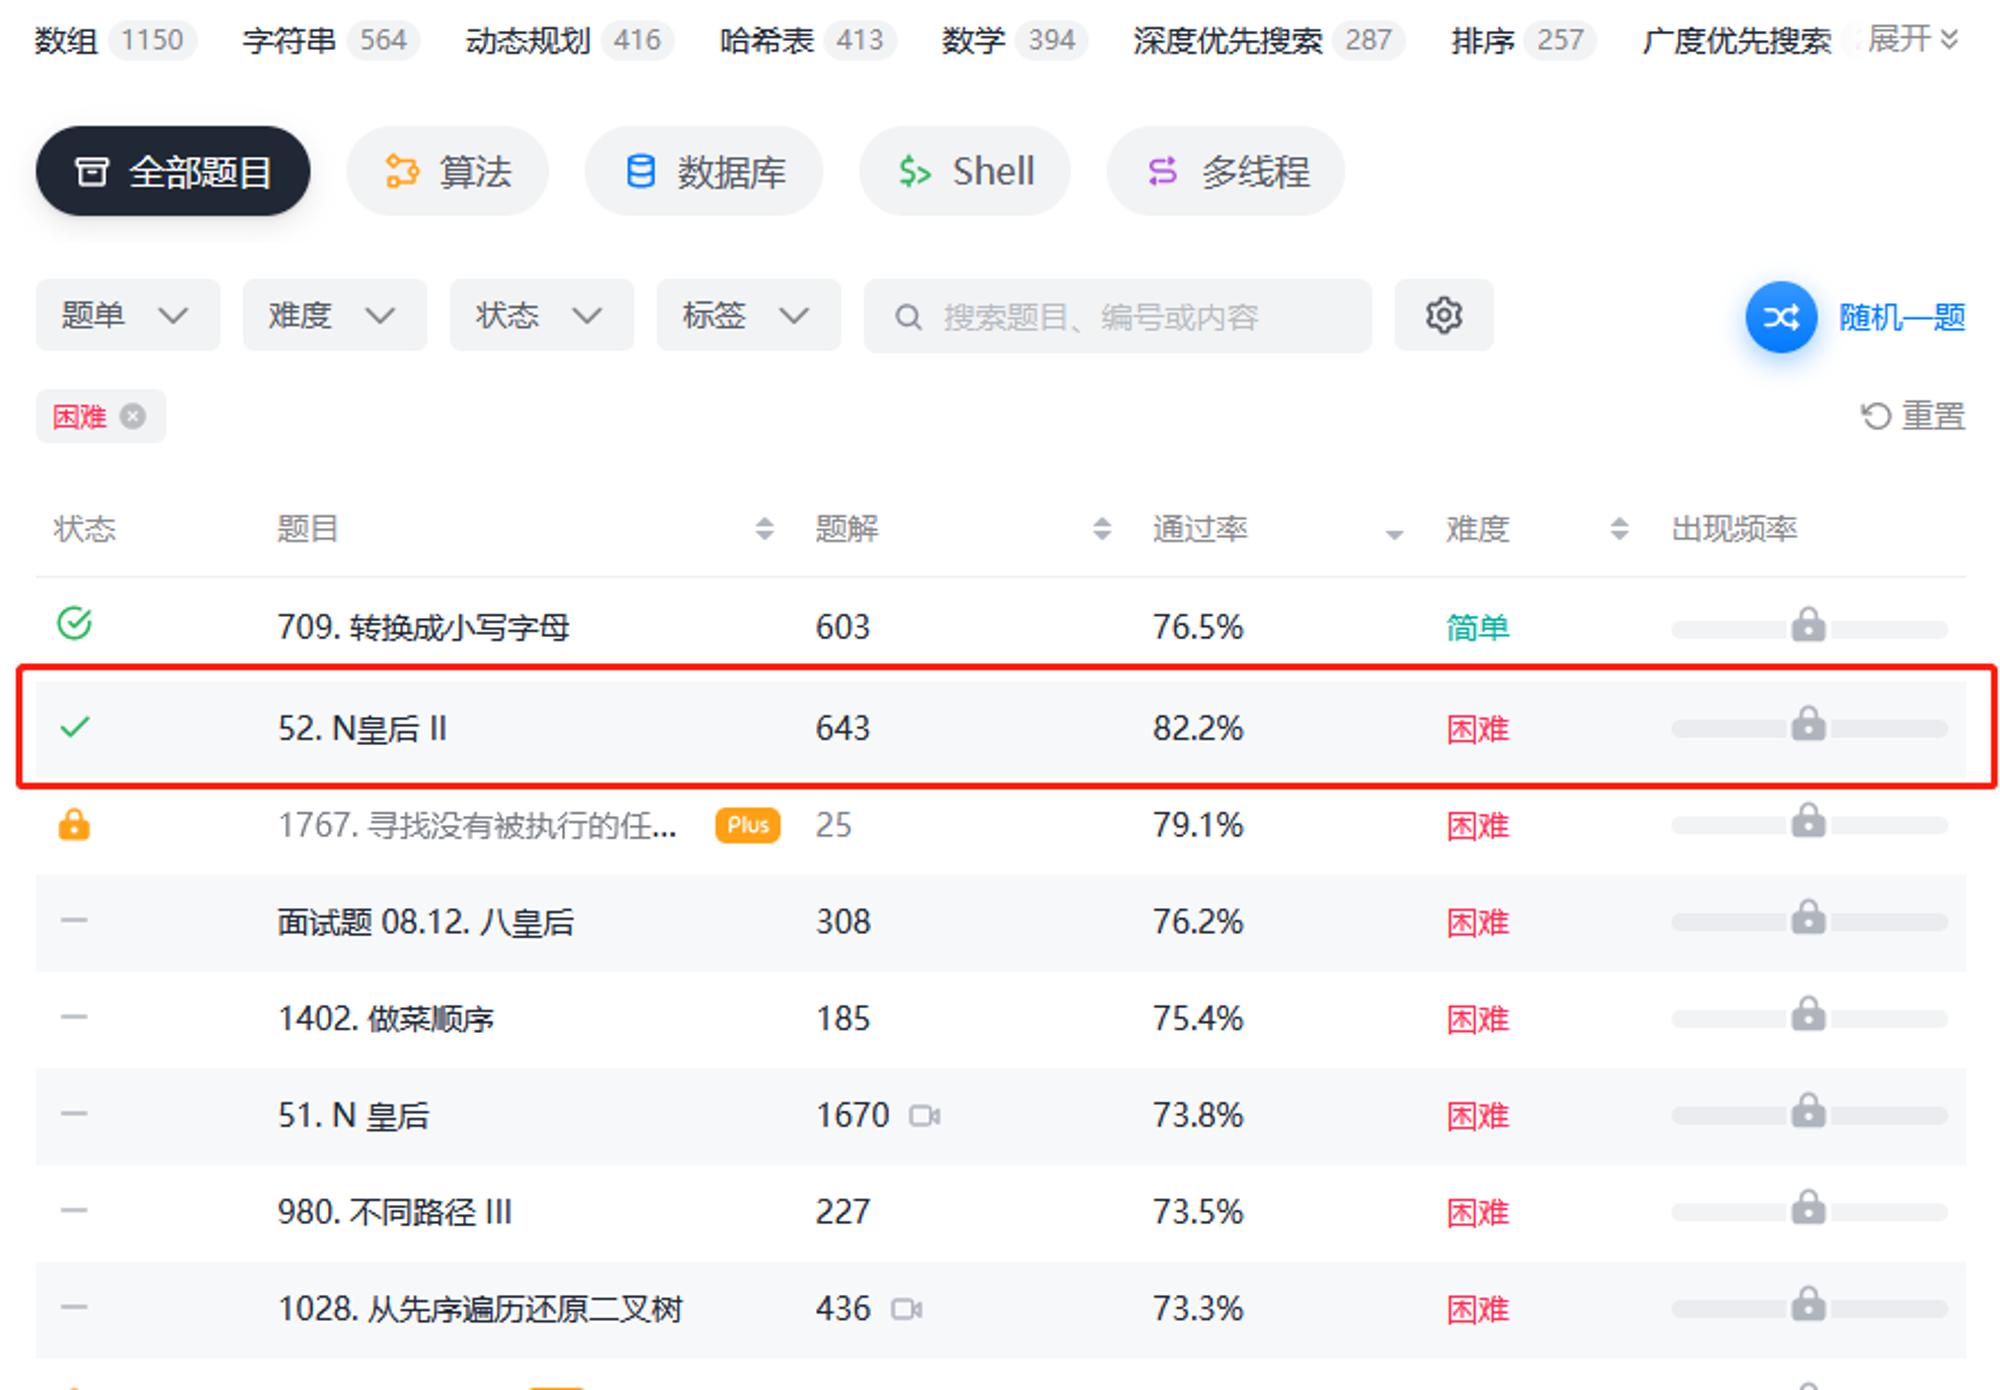2000x1390 pixels.
Task: Click frequency lock icon in 做菜顺序 row
Action: point(1808,1013)
